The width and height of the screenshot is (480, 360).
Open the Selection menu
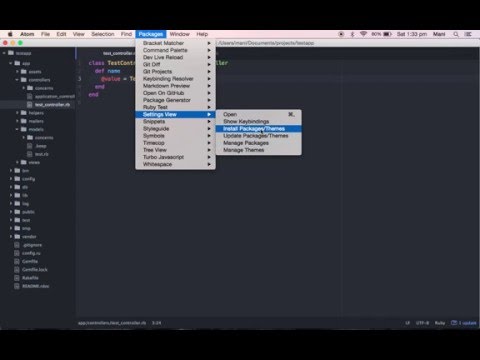(x=103, y=34)
